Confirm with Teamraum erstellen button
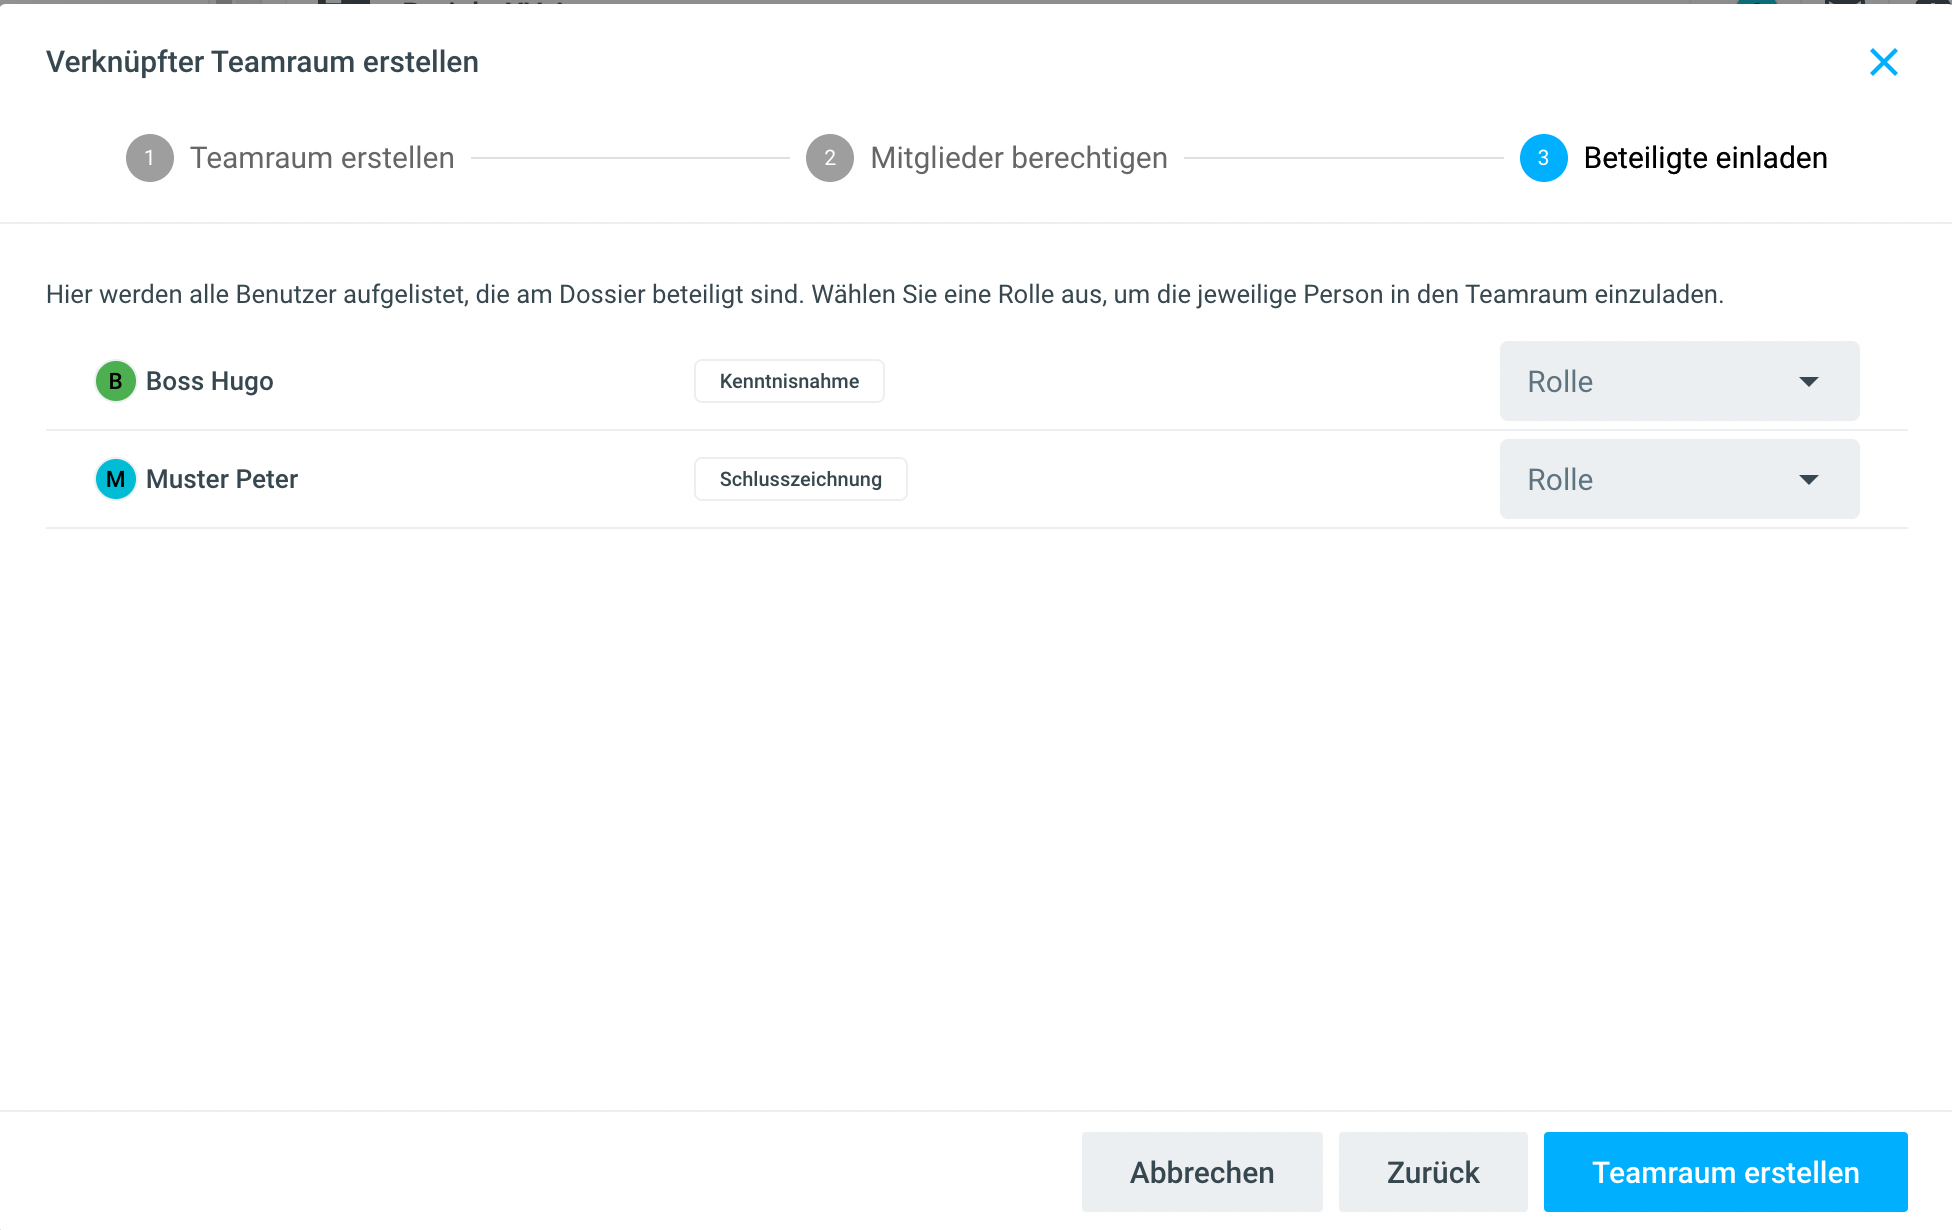Screen dimensions: 1952x1230 point(1725,1172)
